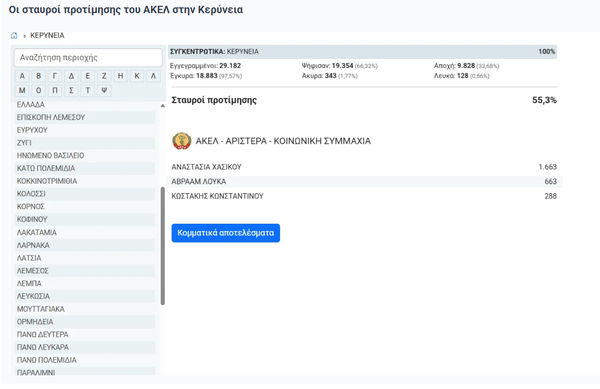Image resolution: width=600 pixels, height=389 pixels.
Task: Click ΑΚΕΛ - ΑΡΙΣΤΕΡΑ - ΚΟΙΝΩΝΙΚΗ ΣΥΜΜΑΧΙΑ party name
Action: (x=283, y=141)
